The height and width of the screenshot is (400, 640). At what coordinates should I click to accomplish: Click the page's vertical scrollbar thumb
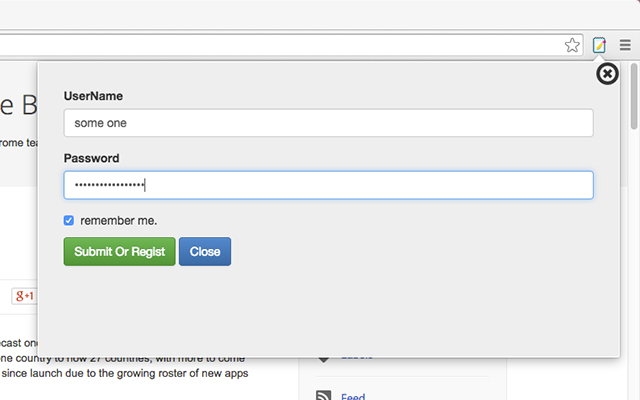coord(633,96)
